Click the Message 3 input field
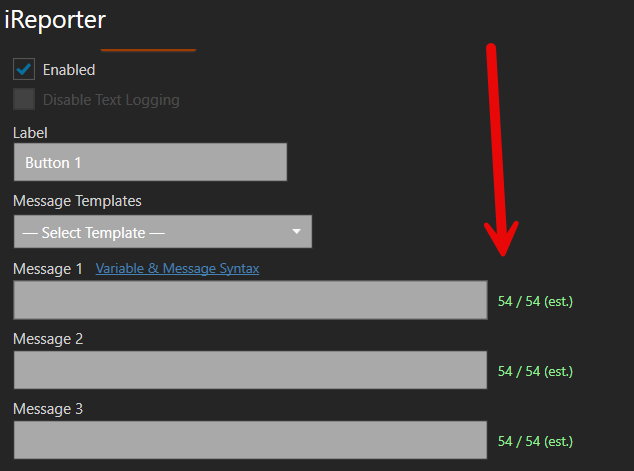The width and height of the screenshot is (634, 471). 250,440
